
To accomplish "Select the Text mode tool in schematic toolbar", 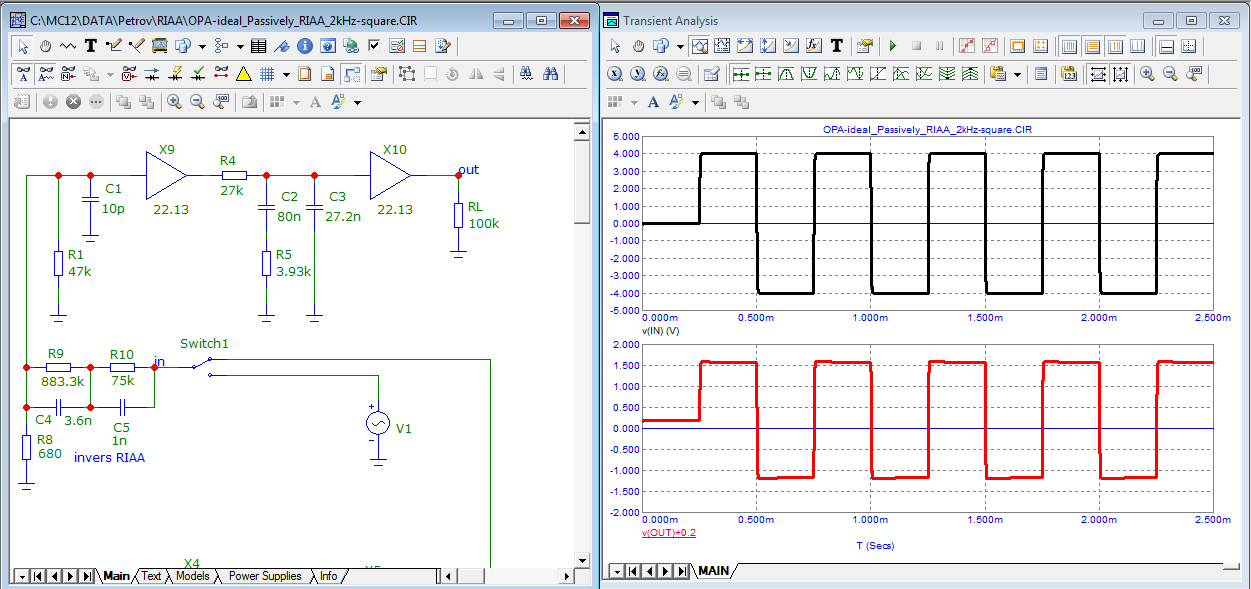I will (x=91, y=45).
